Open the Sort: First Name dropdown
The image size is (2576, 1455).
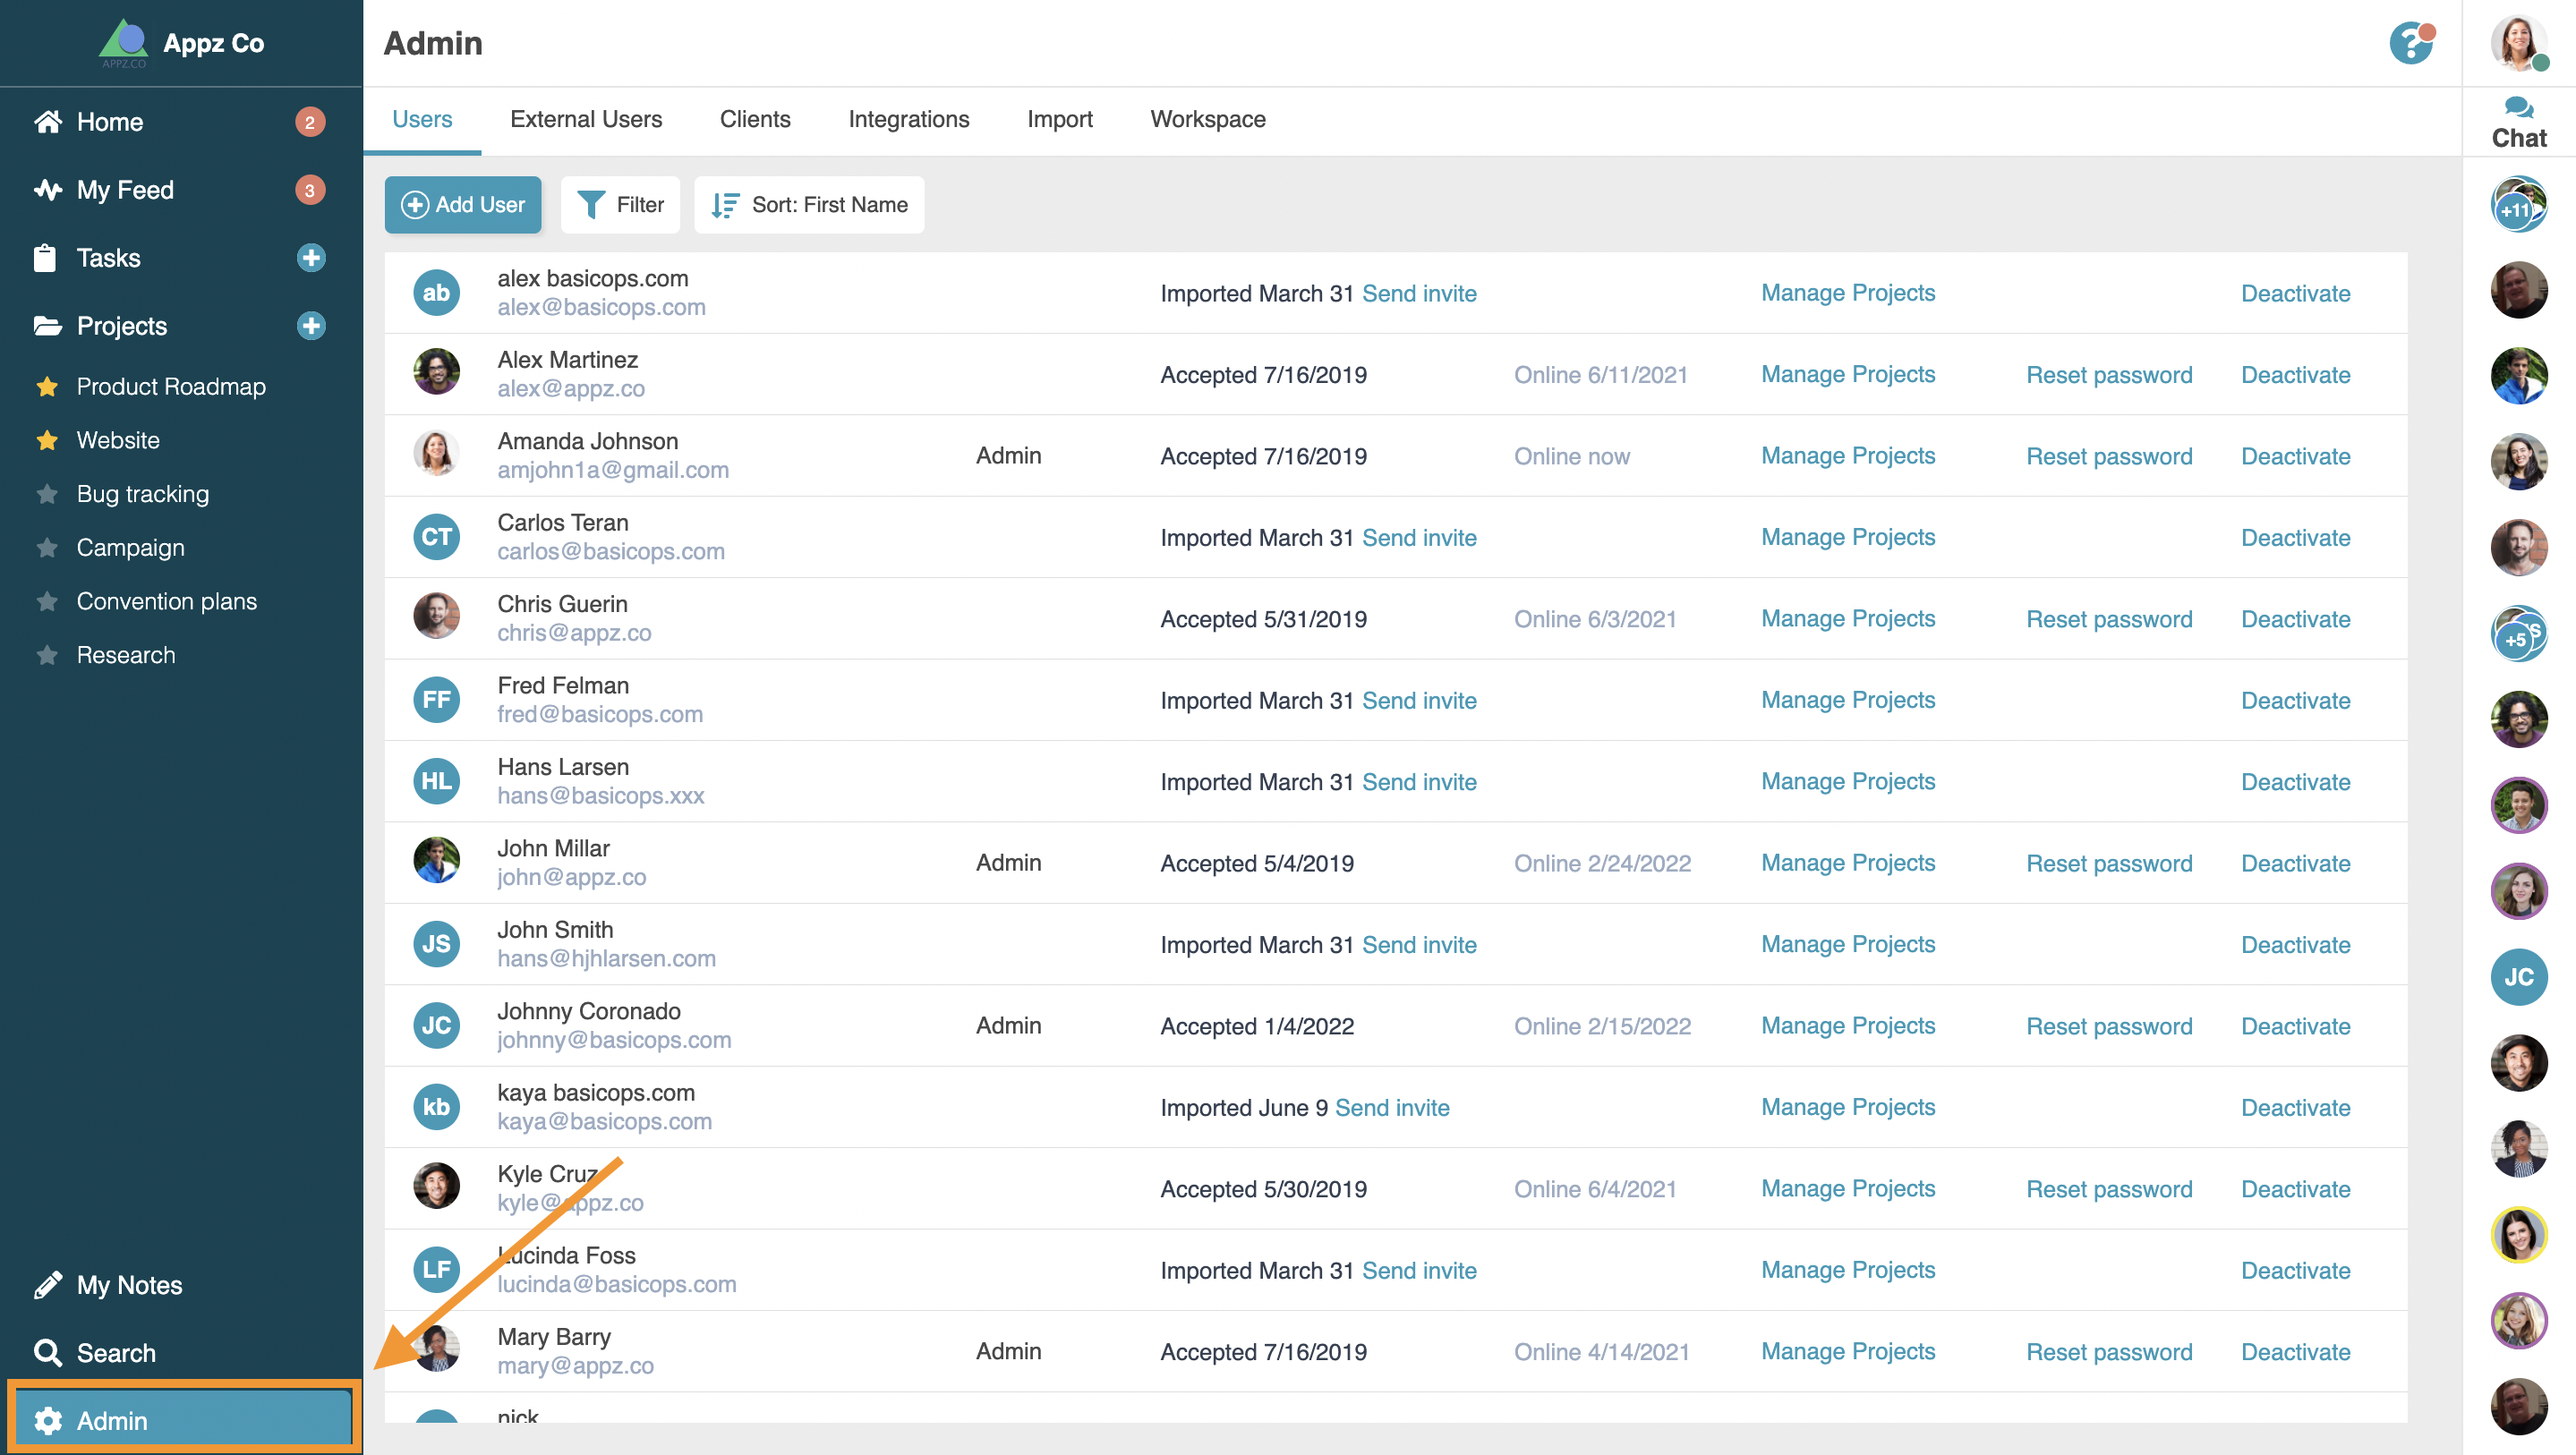pos(809,205)
